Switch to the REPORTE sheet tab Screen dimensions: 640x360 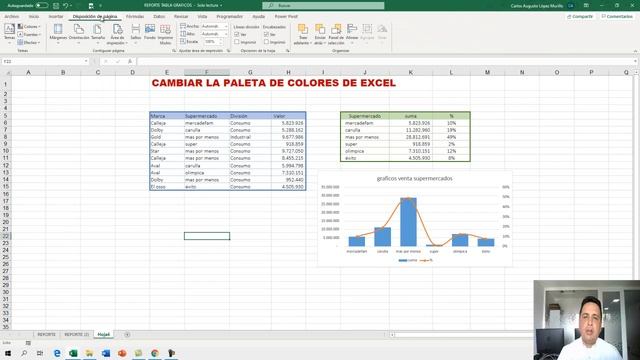click(47, 335)
